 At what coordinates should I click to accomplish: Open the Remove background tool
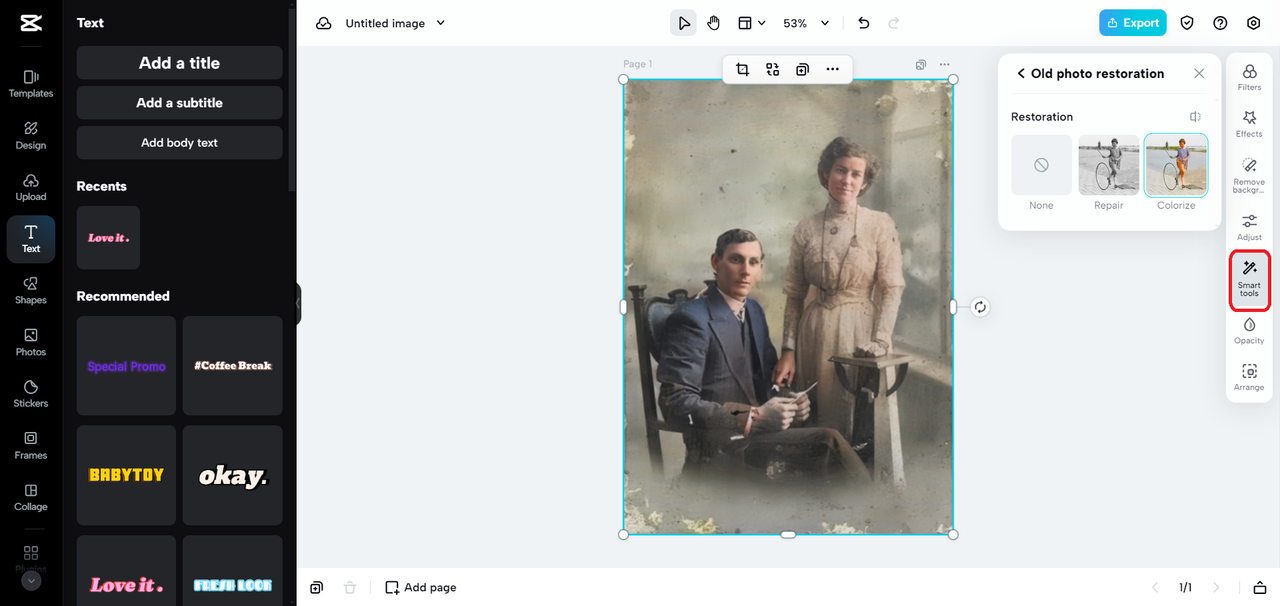[x=1249, y=175]
